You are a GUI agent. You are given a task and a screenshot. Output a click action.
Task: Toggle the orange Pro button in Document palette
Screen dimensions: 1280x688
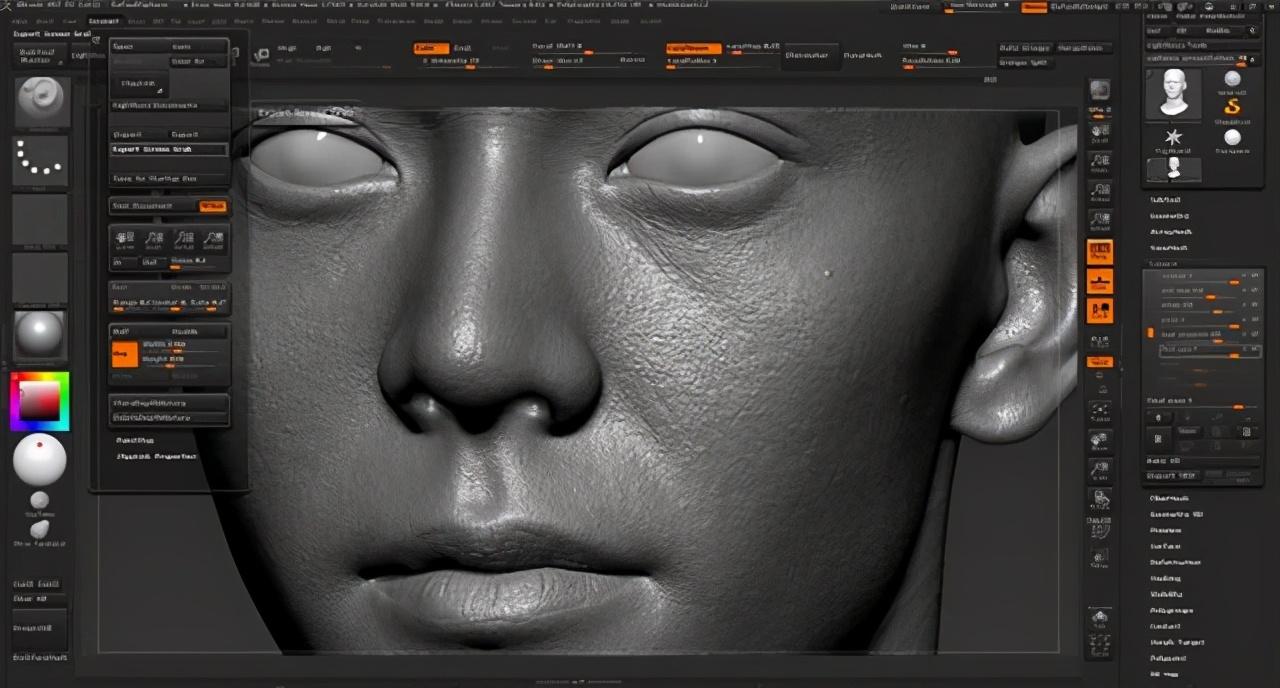(x=124, y=354)
